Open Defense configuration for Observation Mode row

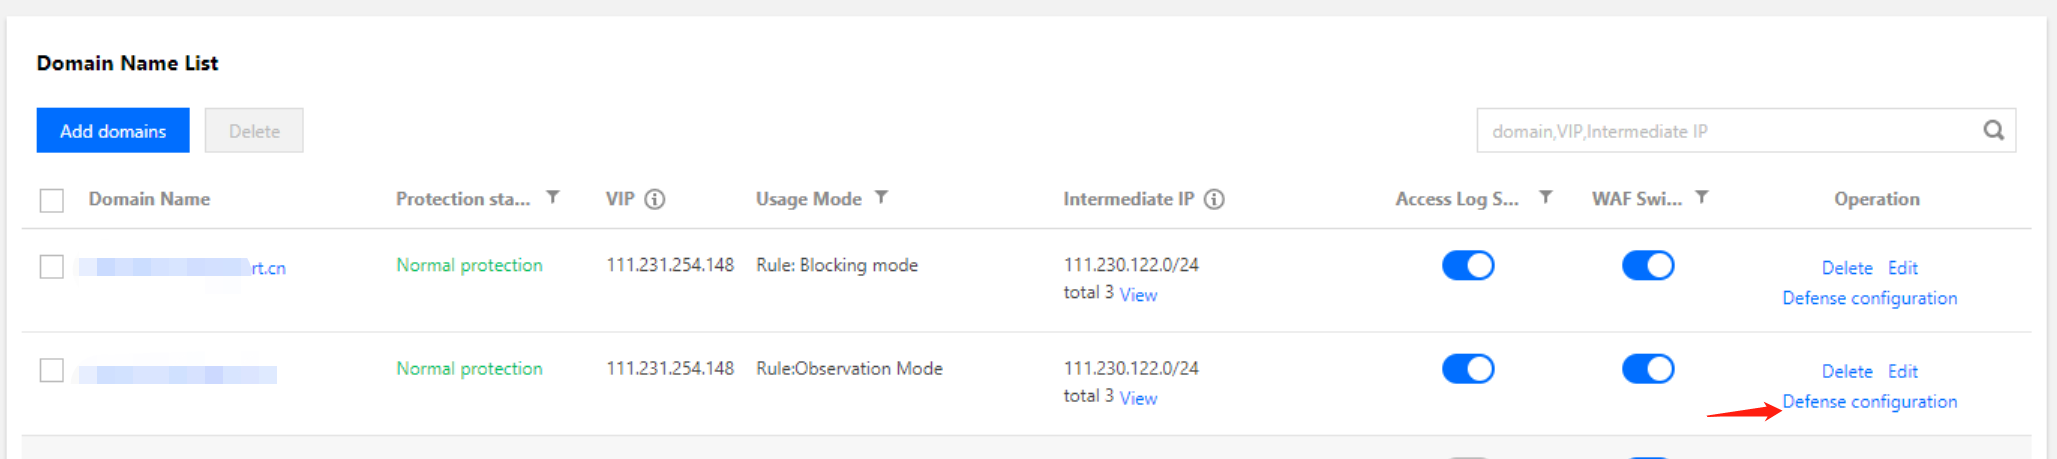click(1869, 401)
